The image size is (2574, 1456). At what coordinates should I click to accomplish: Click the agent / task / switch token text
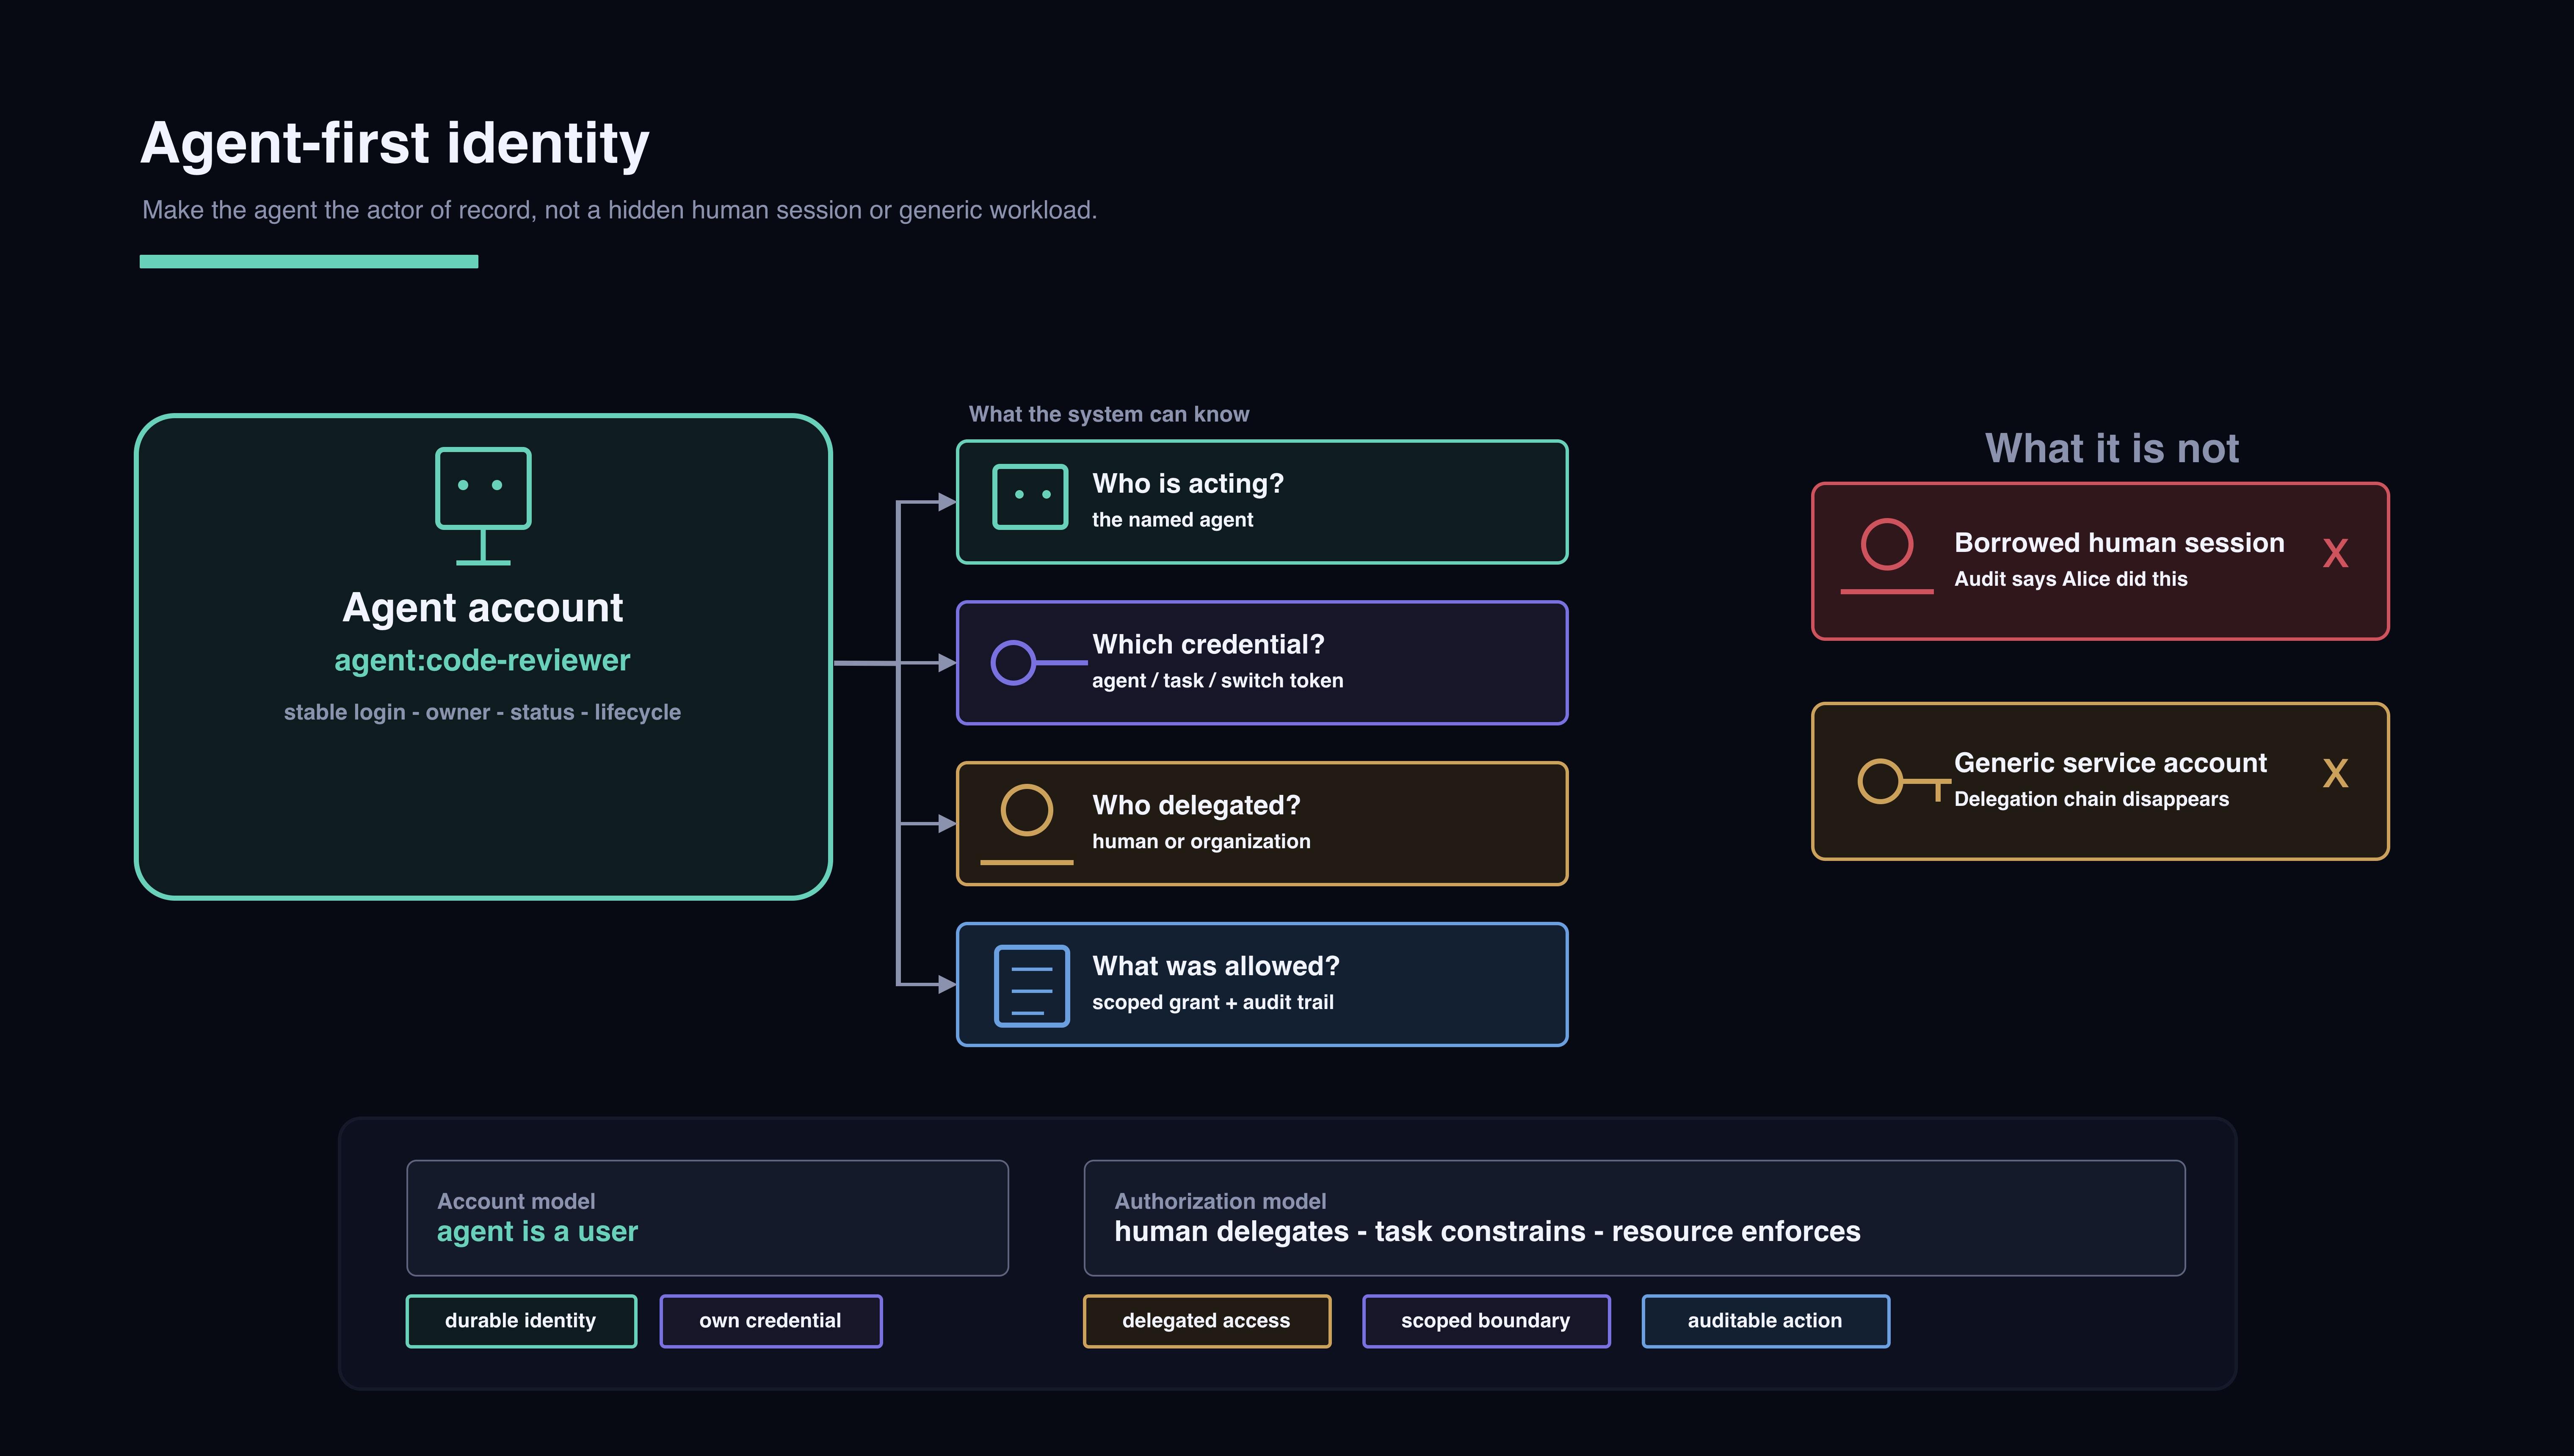coord(1217,681)
